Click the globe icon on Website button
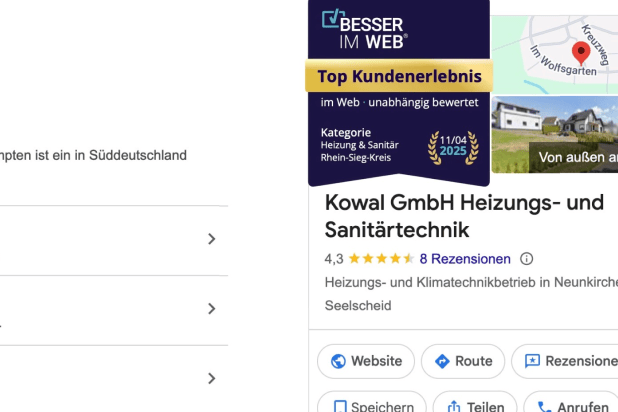 pyautogui.click(x=338, y=361)
